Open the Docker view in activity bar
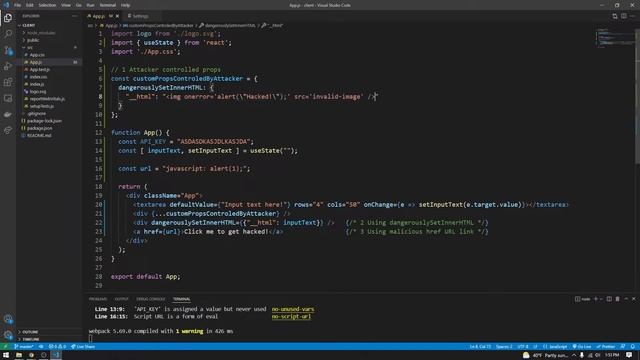640x360 pixels. 8,114
